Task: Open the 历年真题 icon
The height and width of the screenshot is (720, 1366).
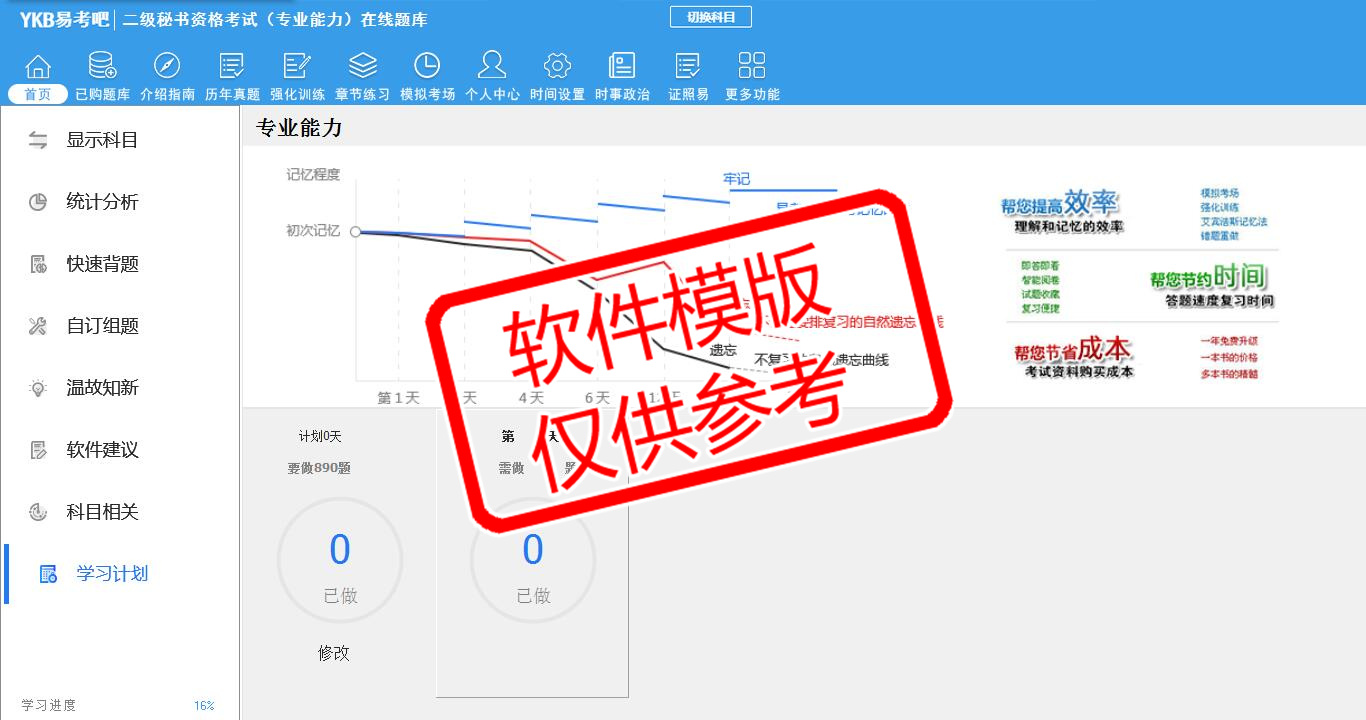Action: [232, 66]
